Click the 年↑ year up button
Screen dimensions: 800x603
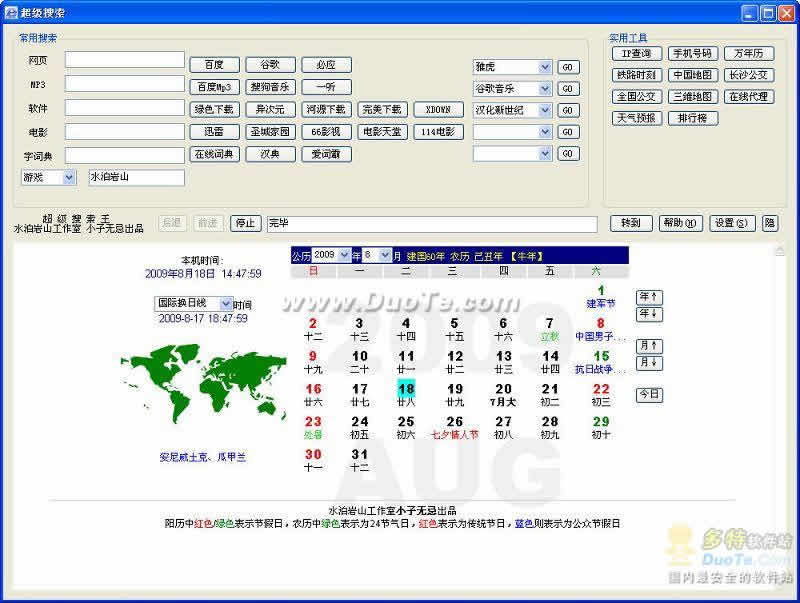pos(649,297)
